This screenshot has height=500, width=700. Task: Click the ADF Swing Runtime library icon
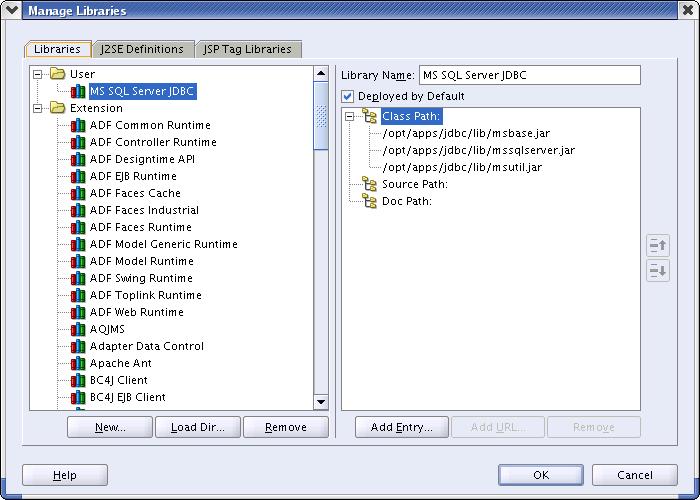(x=78, y=278)
